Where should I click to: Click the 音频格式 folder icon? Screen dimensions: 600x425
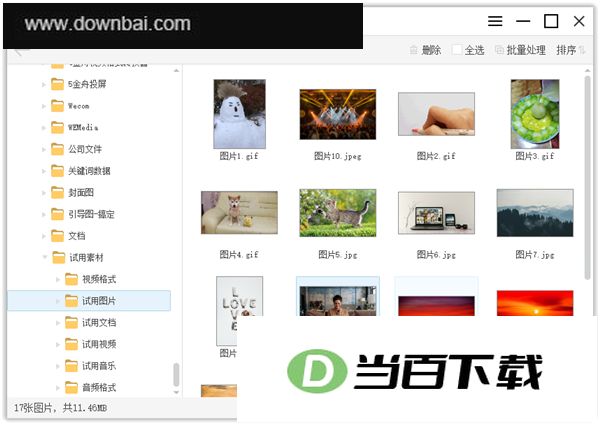coord(71,388)
